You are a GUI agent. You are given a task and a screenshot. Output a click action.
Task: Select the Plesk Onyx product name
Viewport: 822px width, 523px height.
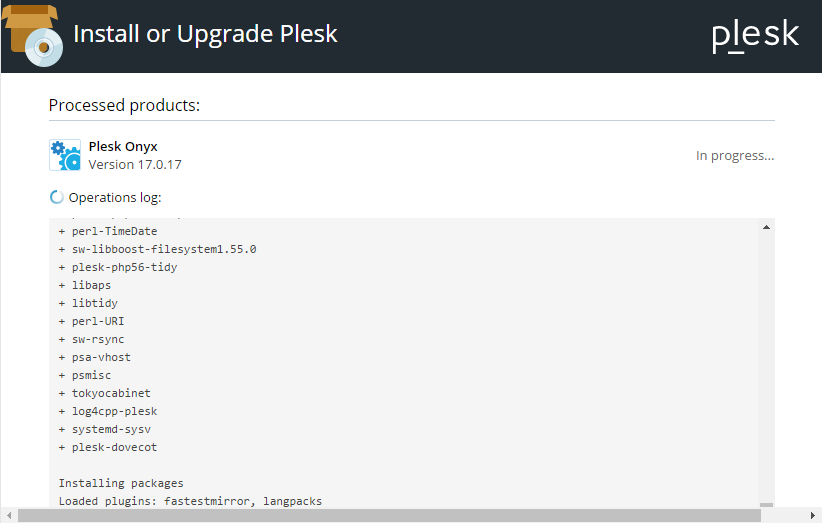pyautogui.click(x=123, y=146)
